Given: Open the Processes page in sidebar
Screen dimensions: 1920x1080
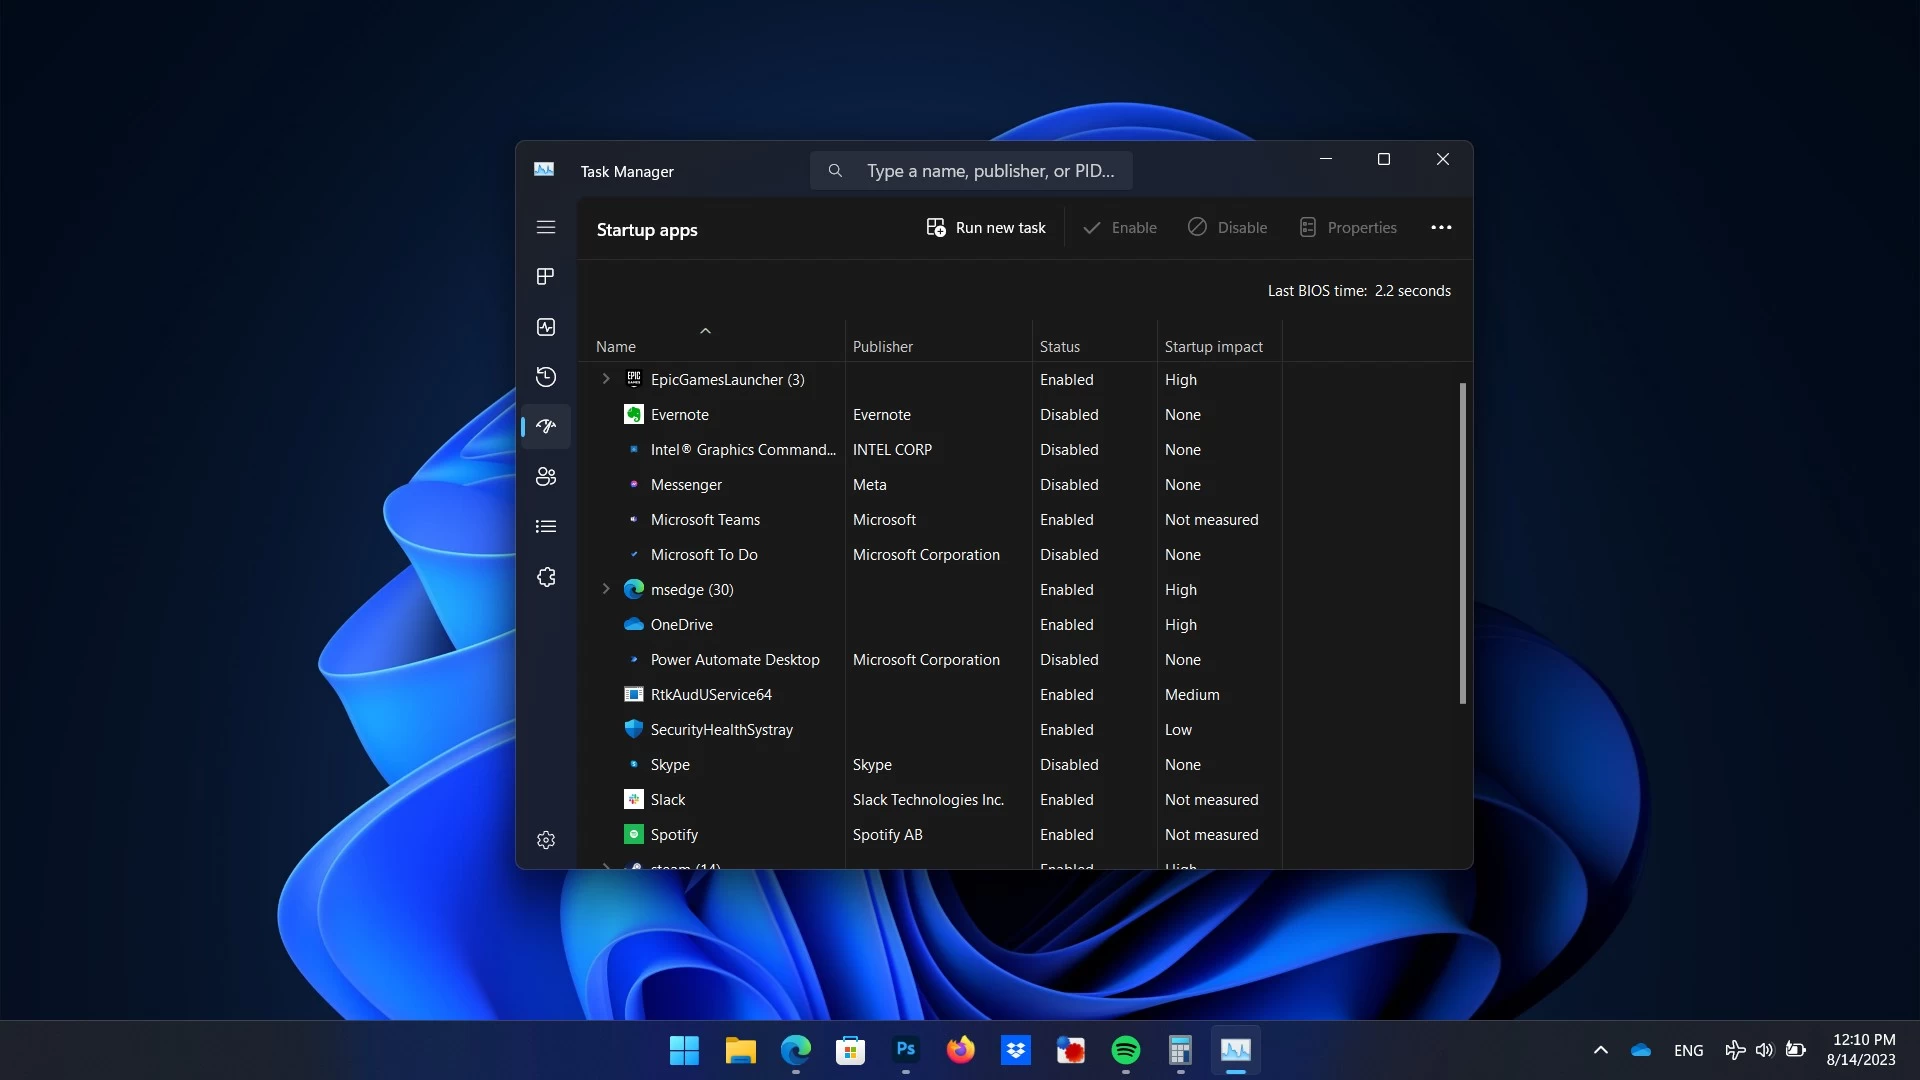Looking at the screenshot, I should pos(546,276).
